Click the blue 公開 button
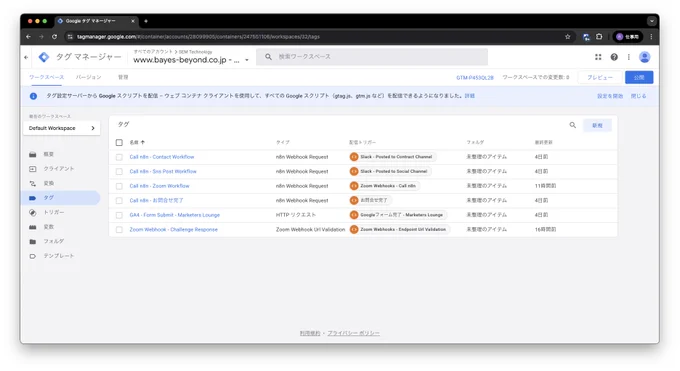This screenshot has height=371, width=680. 639,77
